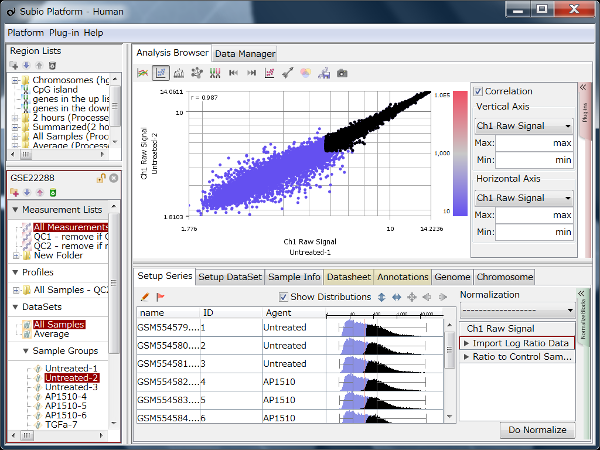Toggle the Show Distributions checkbox
The height and width of the screenshot is (450, 600).
[x=284, y=297]
